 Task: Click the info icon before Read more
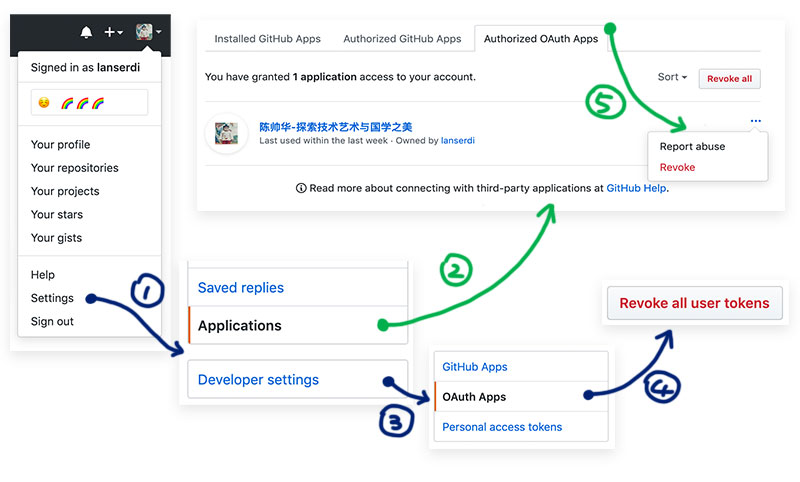pos(301,188)
